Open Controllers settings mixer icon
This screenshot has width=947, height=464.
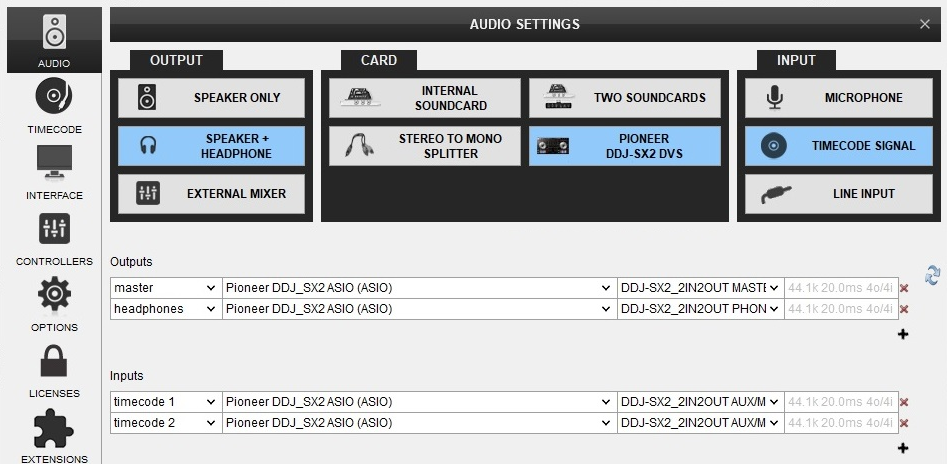(54, 229)
